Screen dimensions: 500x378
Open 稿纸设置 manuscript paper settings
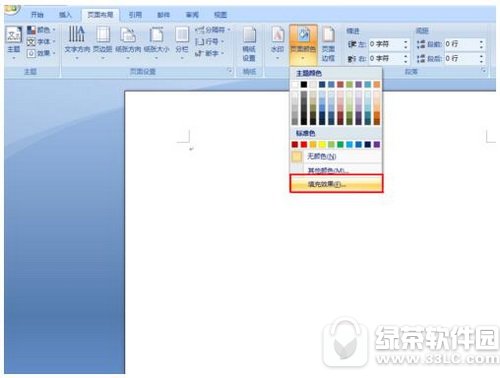pos(249,44)
